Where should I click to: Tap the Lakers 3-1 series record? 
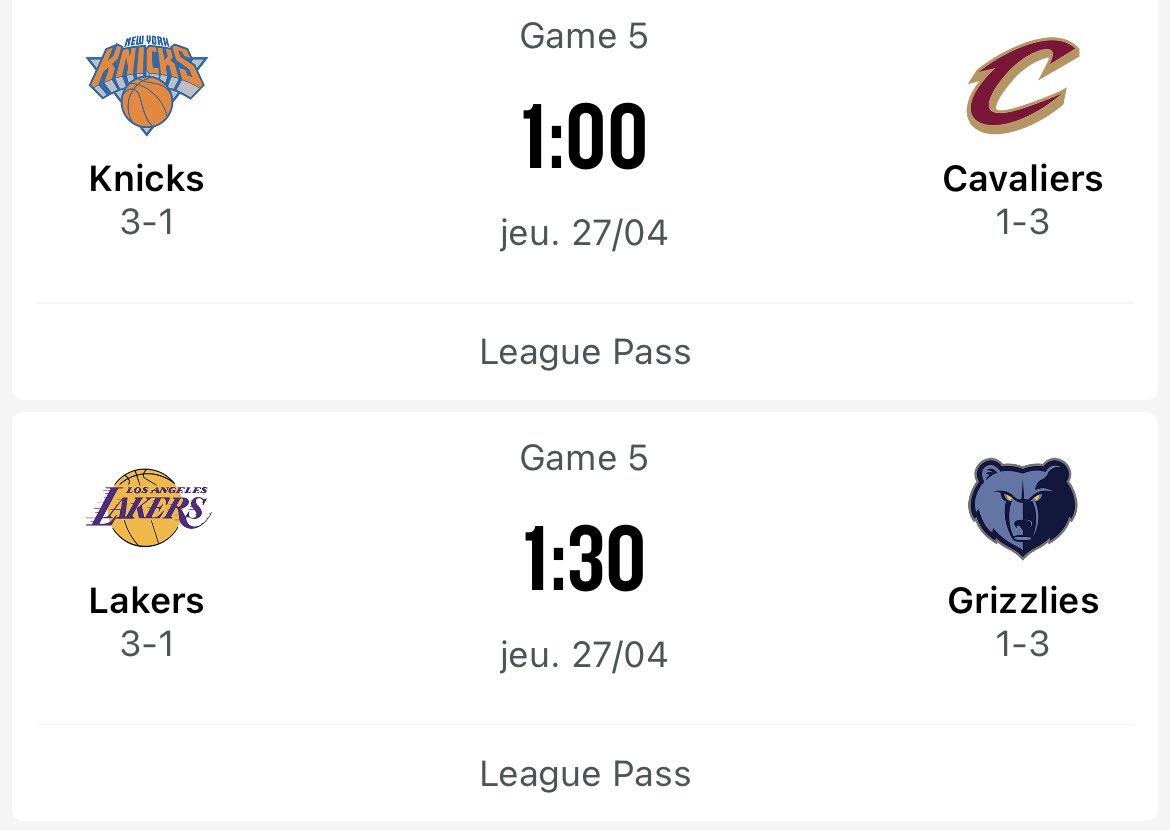coord(147,644)
